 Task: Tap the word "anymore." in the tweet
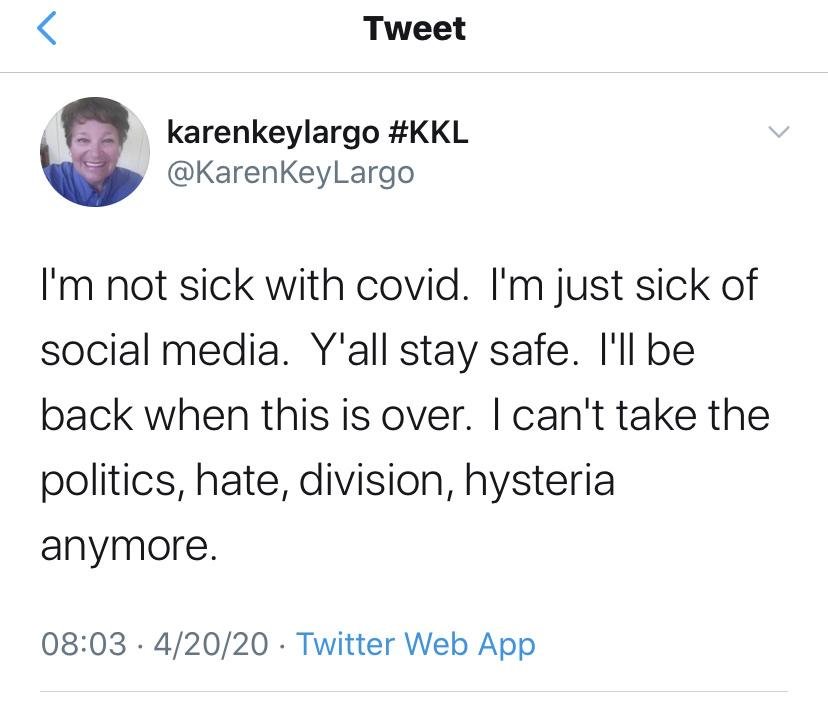point(128,545)
